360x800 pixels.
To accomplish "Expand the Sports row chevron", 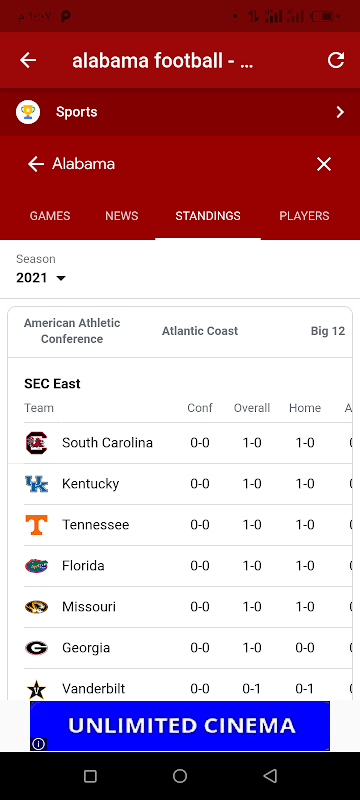I will [340, 112].
